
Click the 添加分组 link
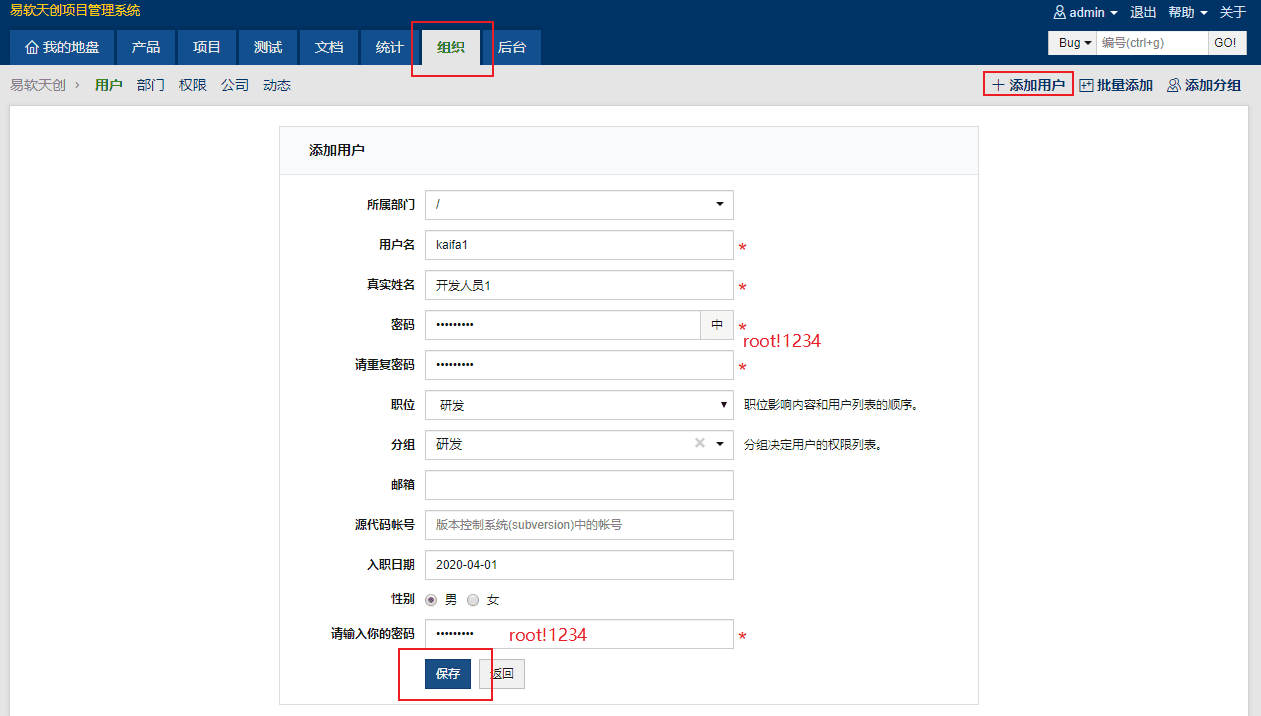pyautogui.click(x=1204, y=85)
